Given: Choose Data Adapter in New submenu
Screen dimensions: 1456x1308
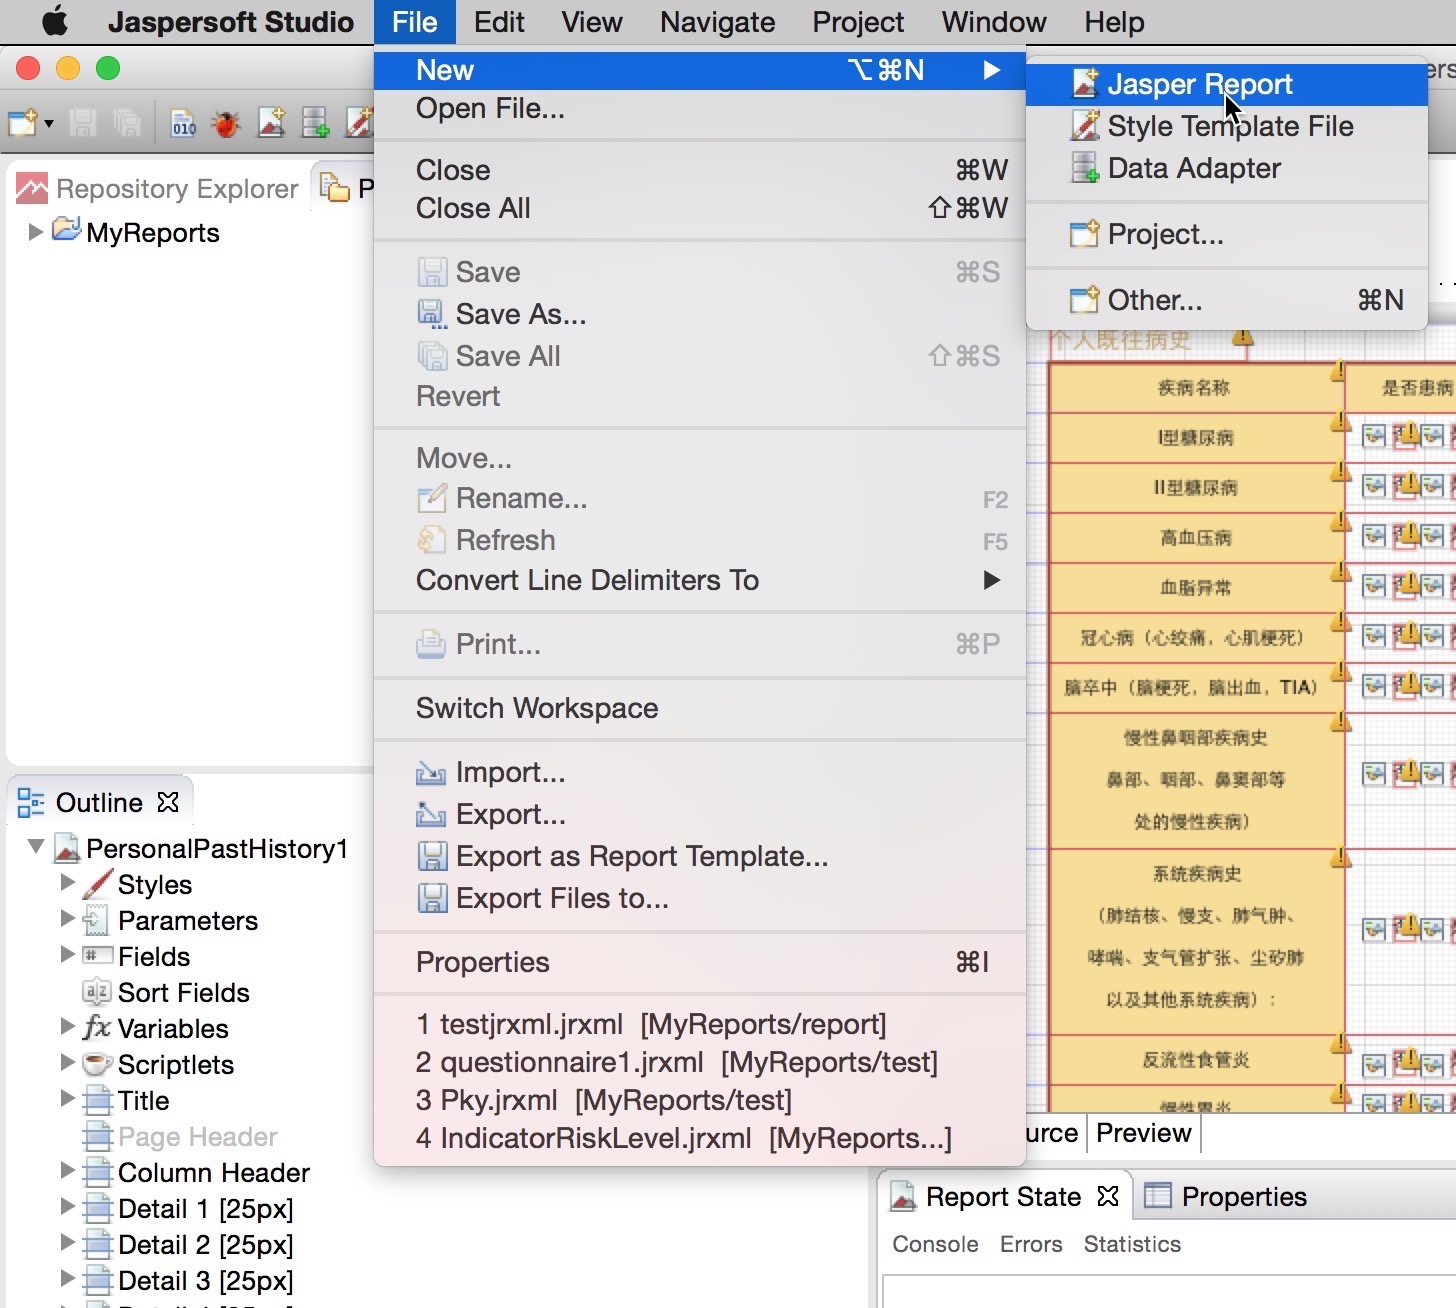Looking at the screenshot, I should point(1226,168).
